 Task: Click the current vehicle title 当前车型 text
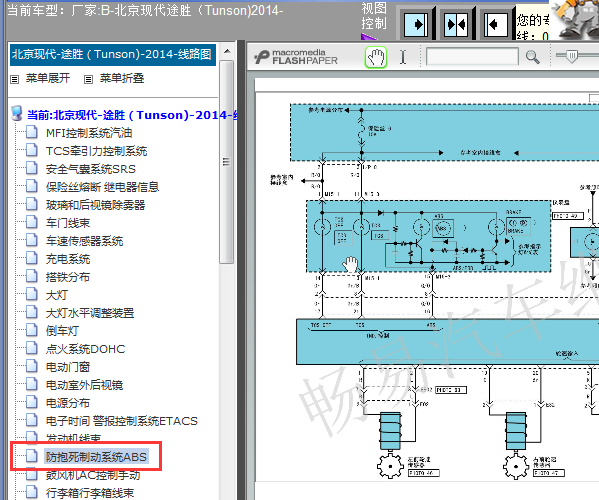(x=146, y=10)
